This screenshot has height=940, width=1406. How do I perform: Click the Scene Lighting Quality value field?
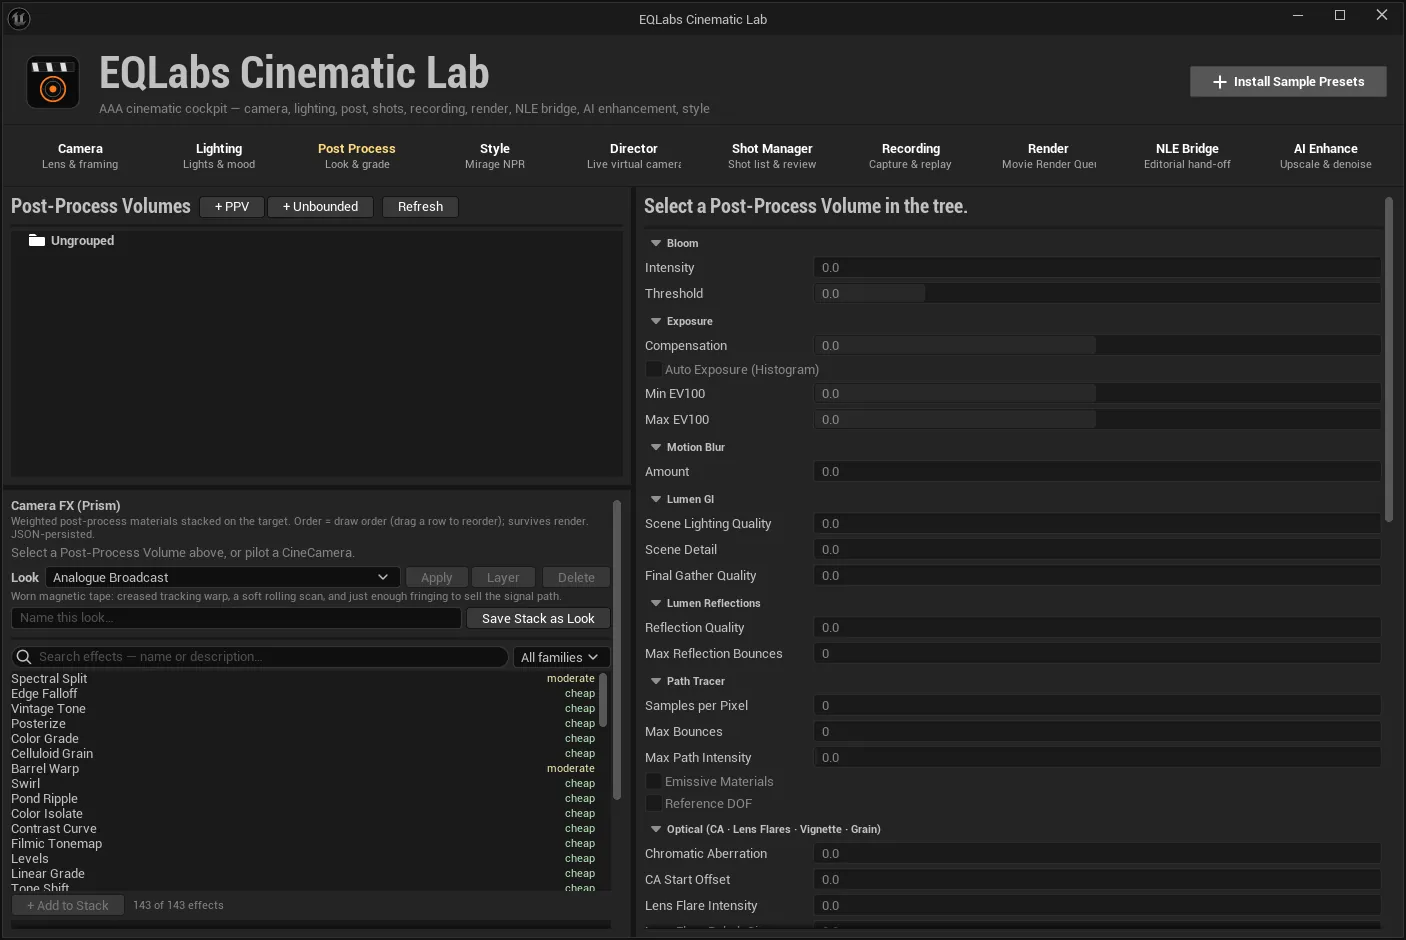[1097, 523]
